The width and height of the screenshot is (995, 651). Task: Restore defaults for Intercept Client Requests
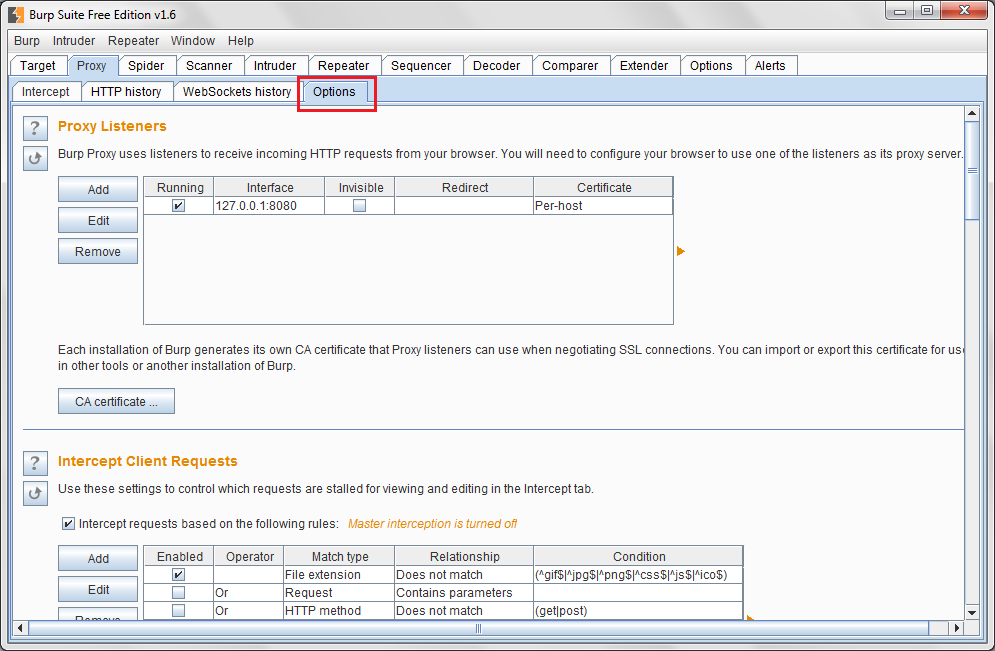coord(35,493)
